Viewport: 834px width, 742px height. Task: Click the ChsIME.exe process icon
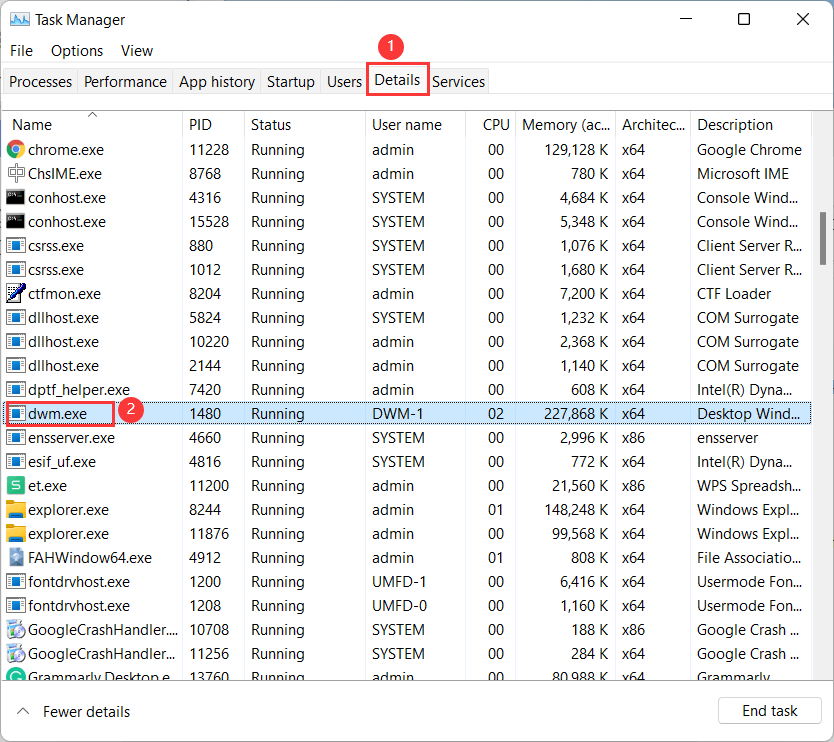click(x=16, y=174)
